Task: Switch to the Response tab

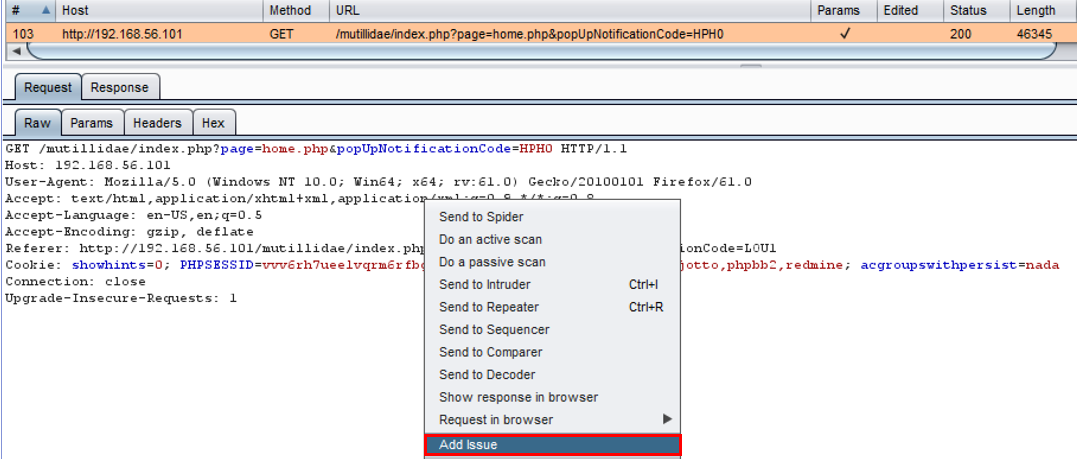Action: [x=120, y=87]
